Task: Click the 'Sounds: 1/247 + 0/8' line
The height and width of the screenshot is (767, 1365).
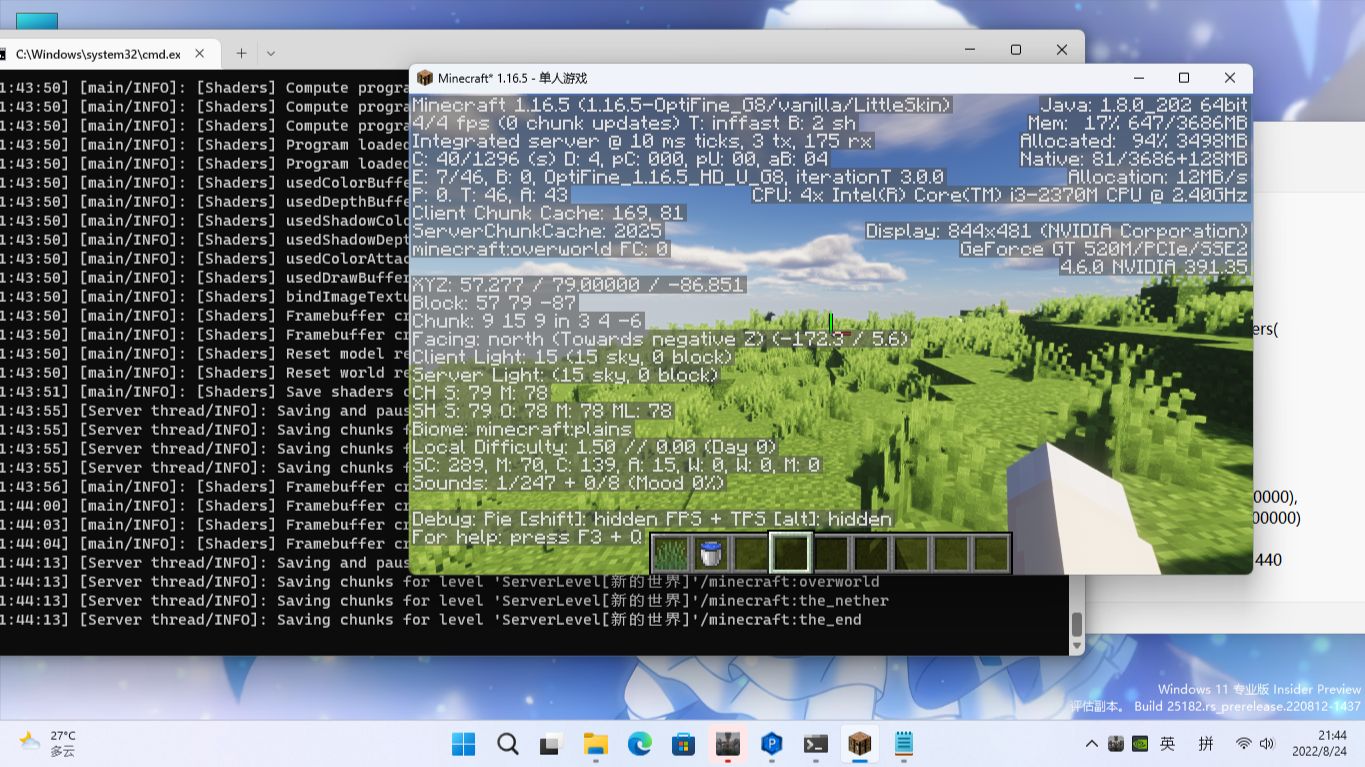Action: click(x=569, y=483)
